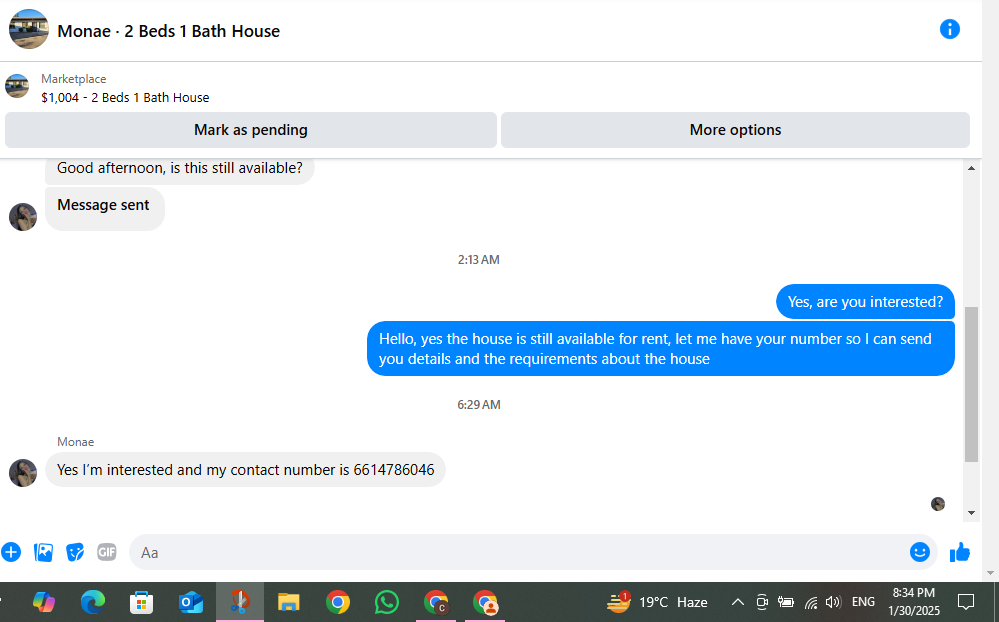Open conversation information via blue info icon
The width and height of the screenshot is (999, 622).
[x=949, y=29]
